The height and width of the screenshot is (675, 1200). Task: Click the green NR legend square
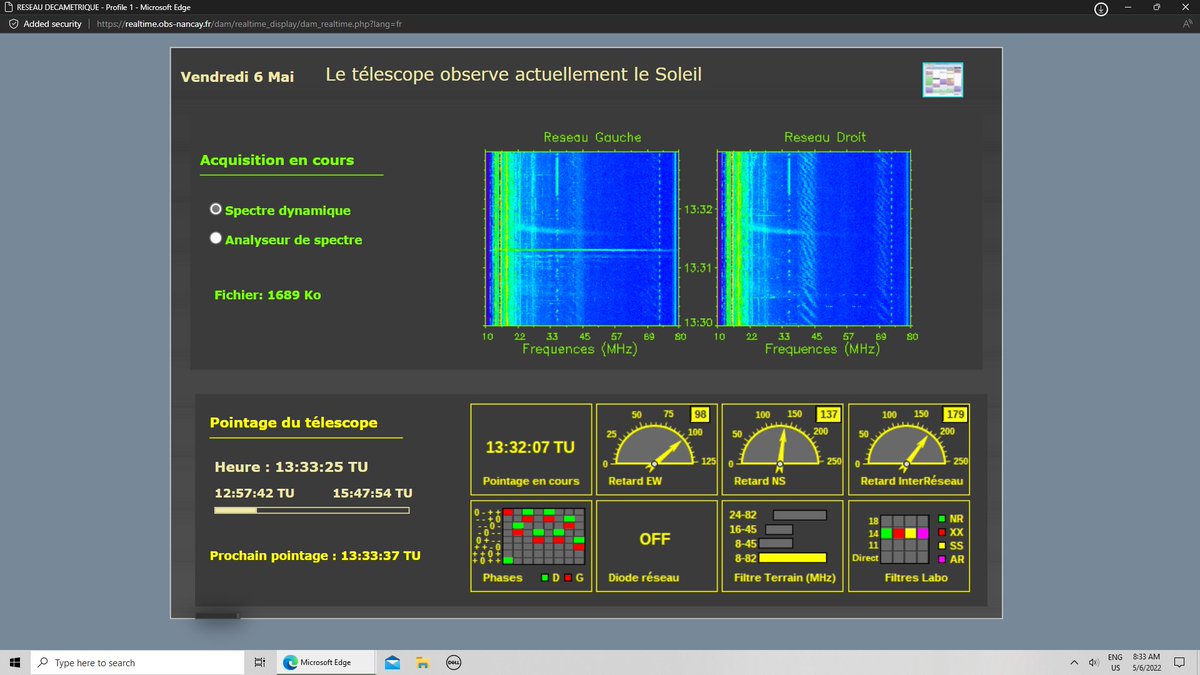point(942,519)
